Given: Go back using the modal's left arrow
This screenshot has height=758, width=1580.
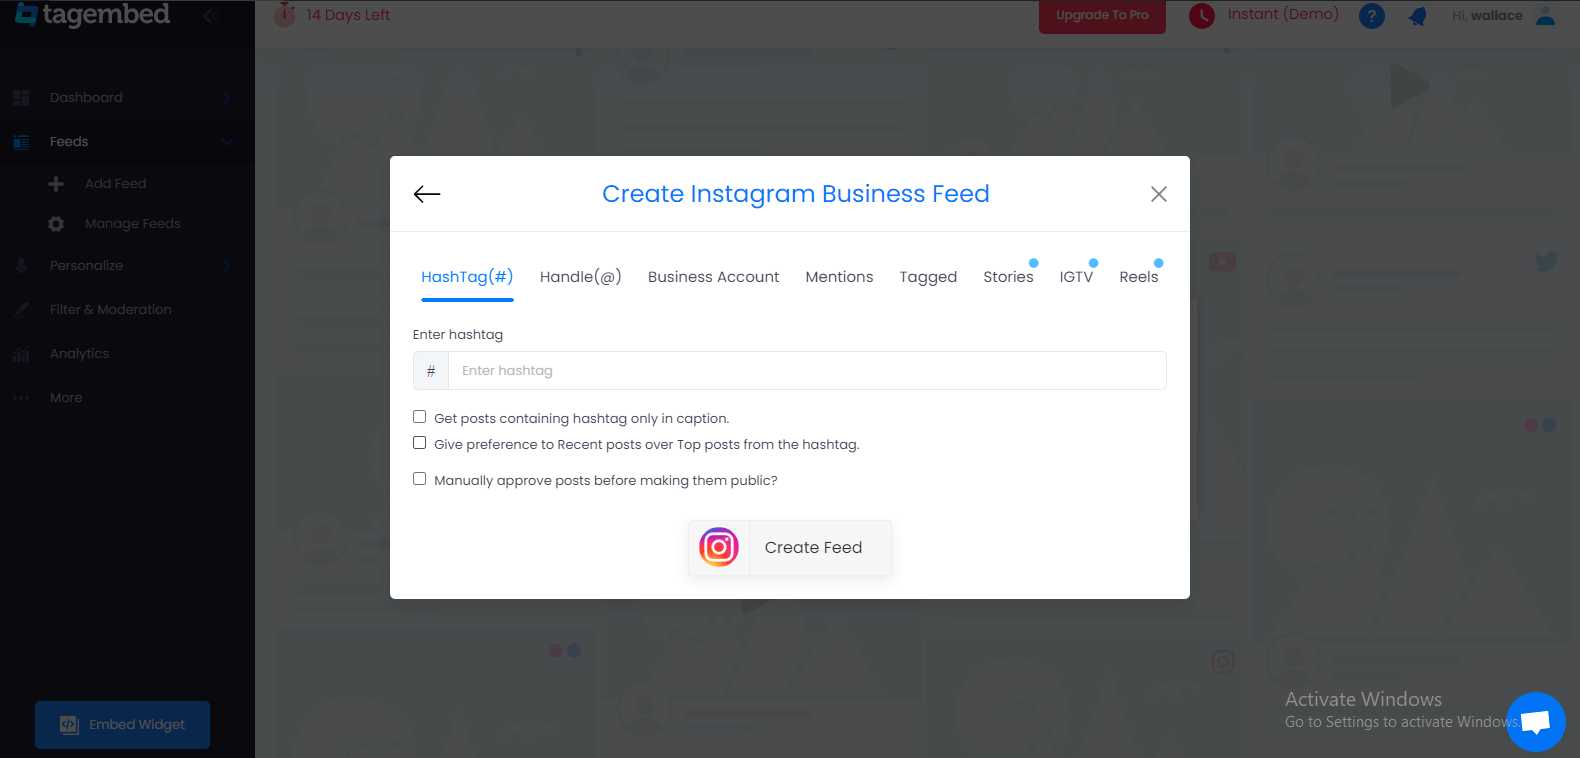Looking at the screenshot, I should point(427,194).
